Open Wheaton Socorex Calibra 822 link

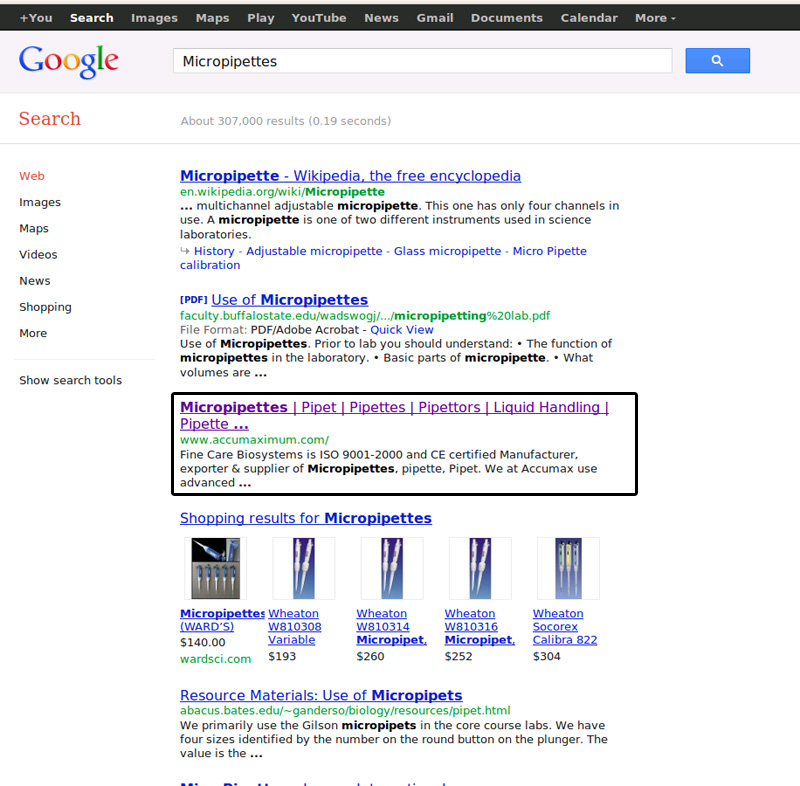click(565, 627)
